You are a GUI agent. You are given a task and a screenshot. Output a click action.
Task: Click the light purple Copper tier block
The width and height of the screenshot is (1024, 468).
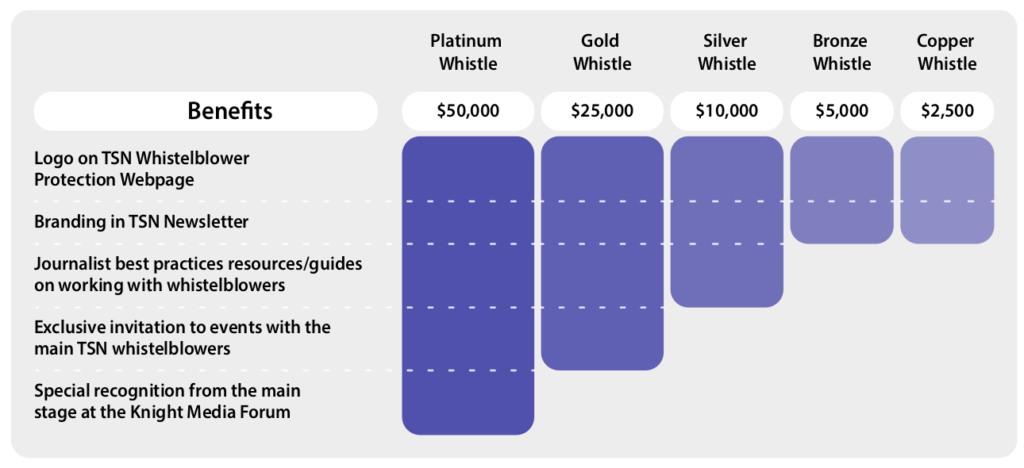[946, 190]
